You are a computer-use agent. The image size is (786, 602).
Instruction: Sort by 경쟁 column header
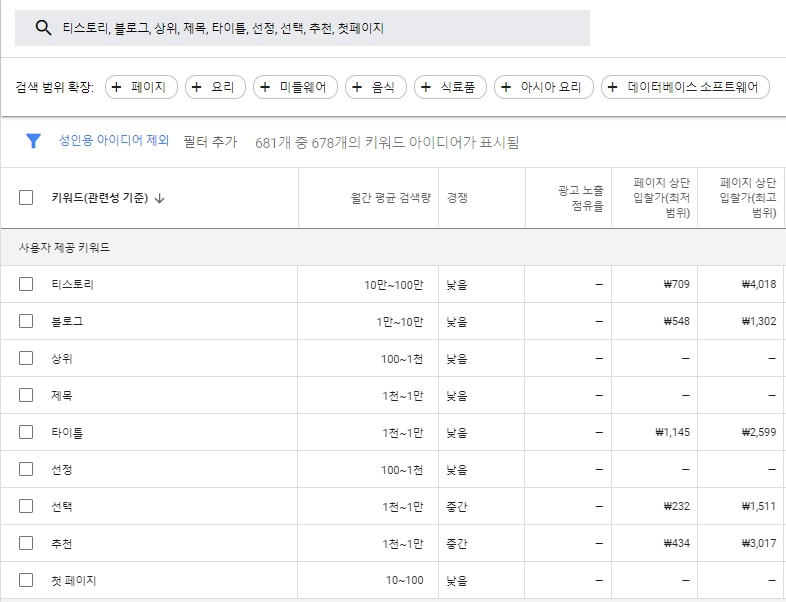(457, 198)
